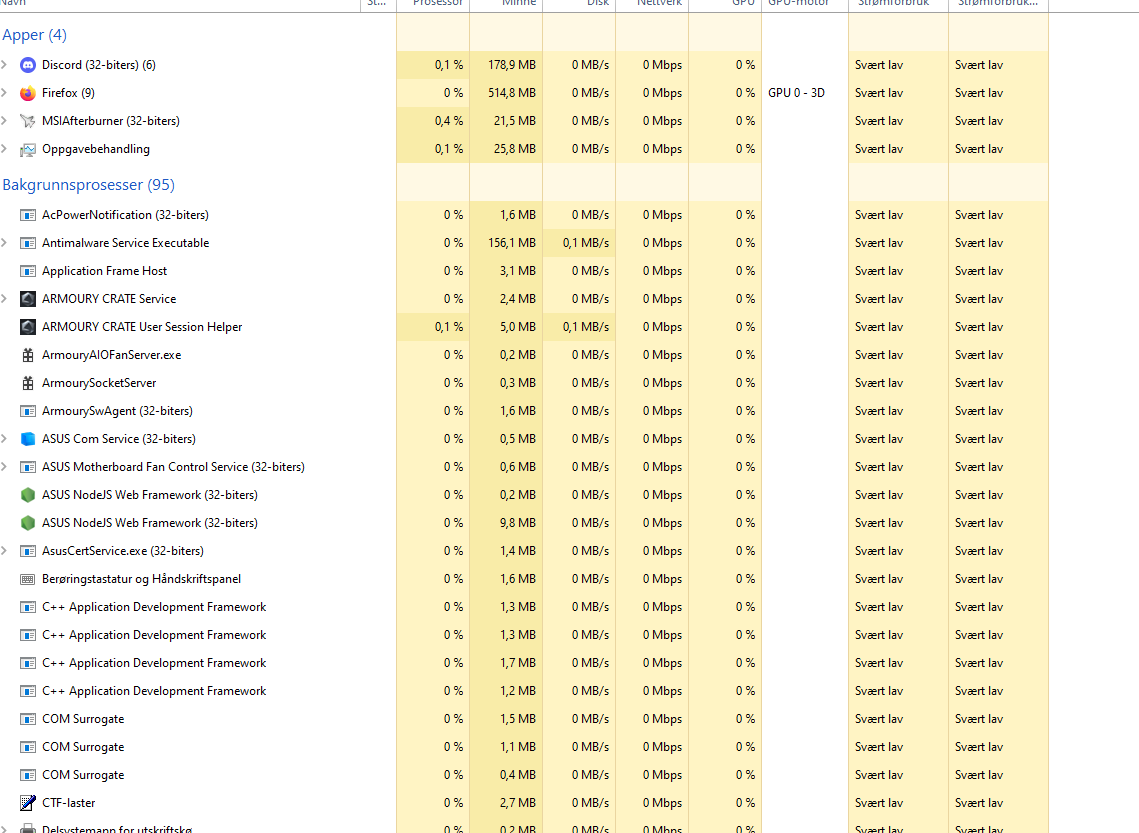Click Oppgavebehandling's 25,8 MB memory value
This screenshot has height=833, width=1139.
coord(515,149)
